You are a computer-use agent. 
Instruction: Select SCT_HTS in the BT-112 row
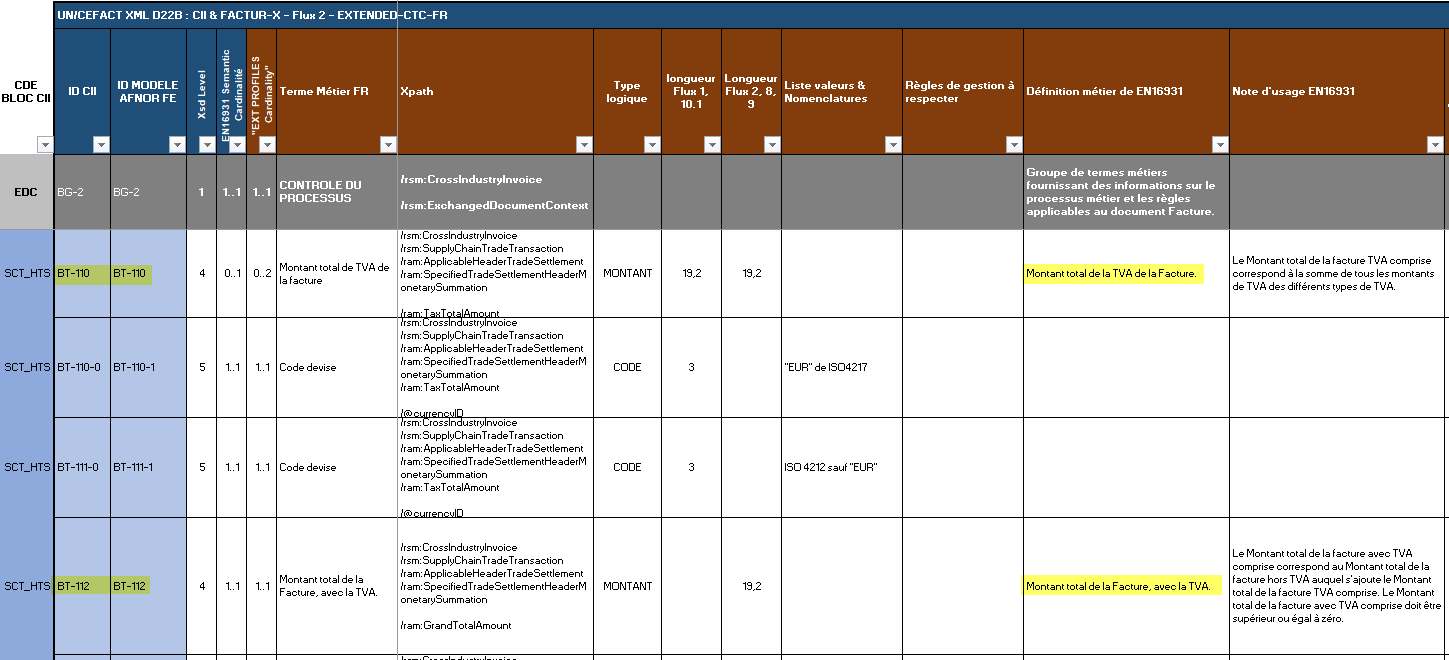(27, 586)
